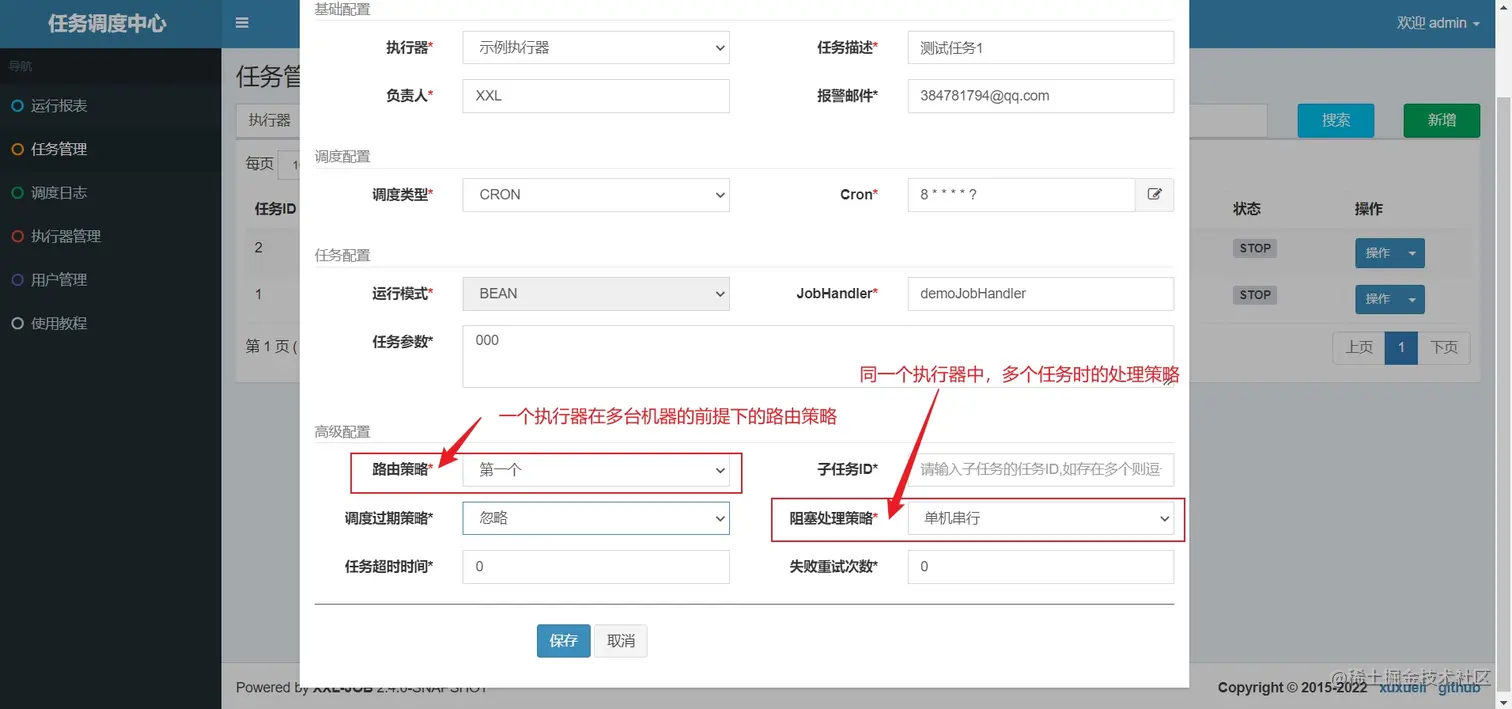Image resolution: width=1512 pixels, height=709 pixels.
Task: Click the 状态 column header
Action: click(1247, 209)
